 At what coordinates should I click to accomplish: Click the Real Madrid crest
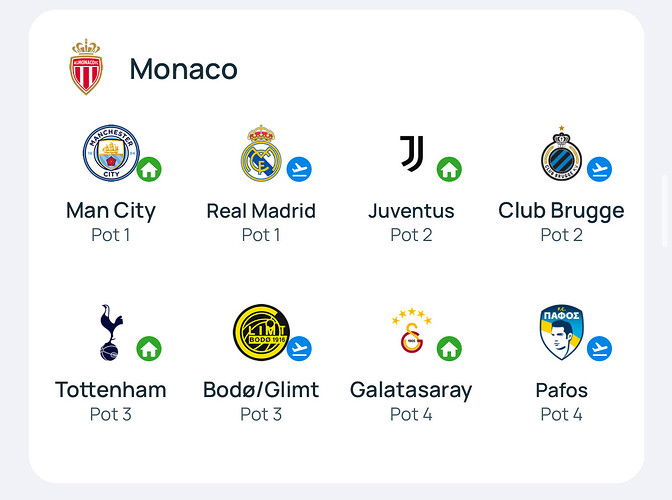tap(261, 153)
